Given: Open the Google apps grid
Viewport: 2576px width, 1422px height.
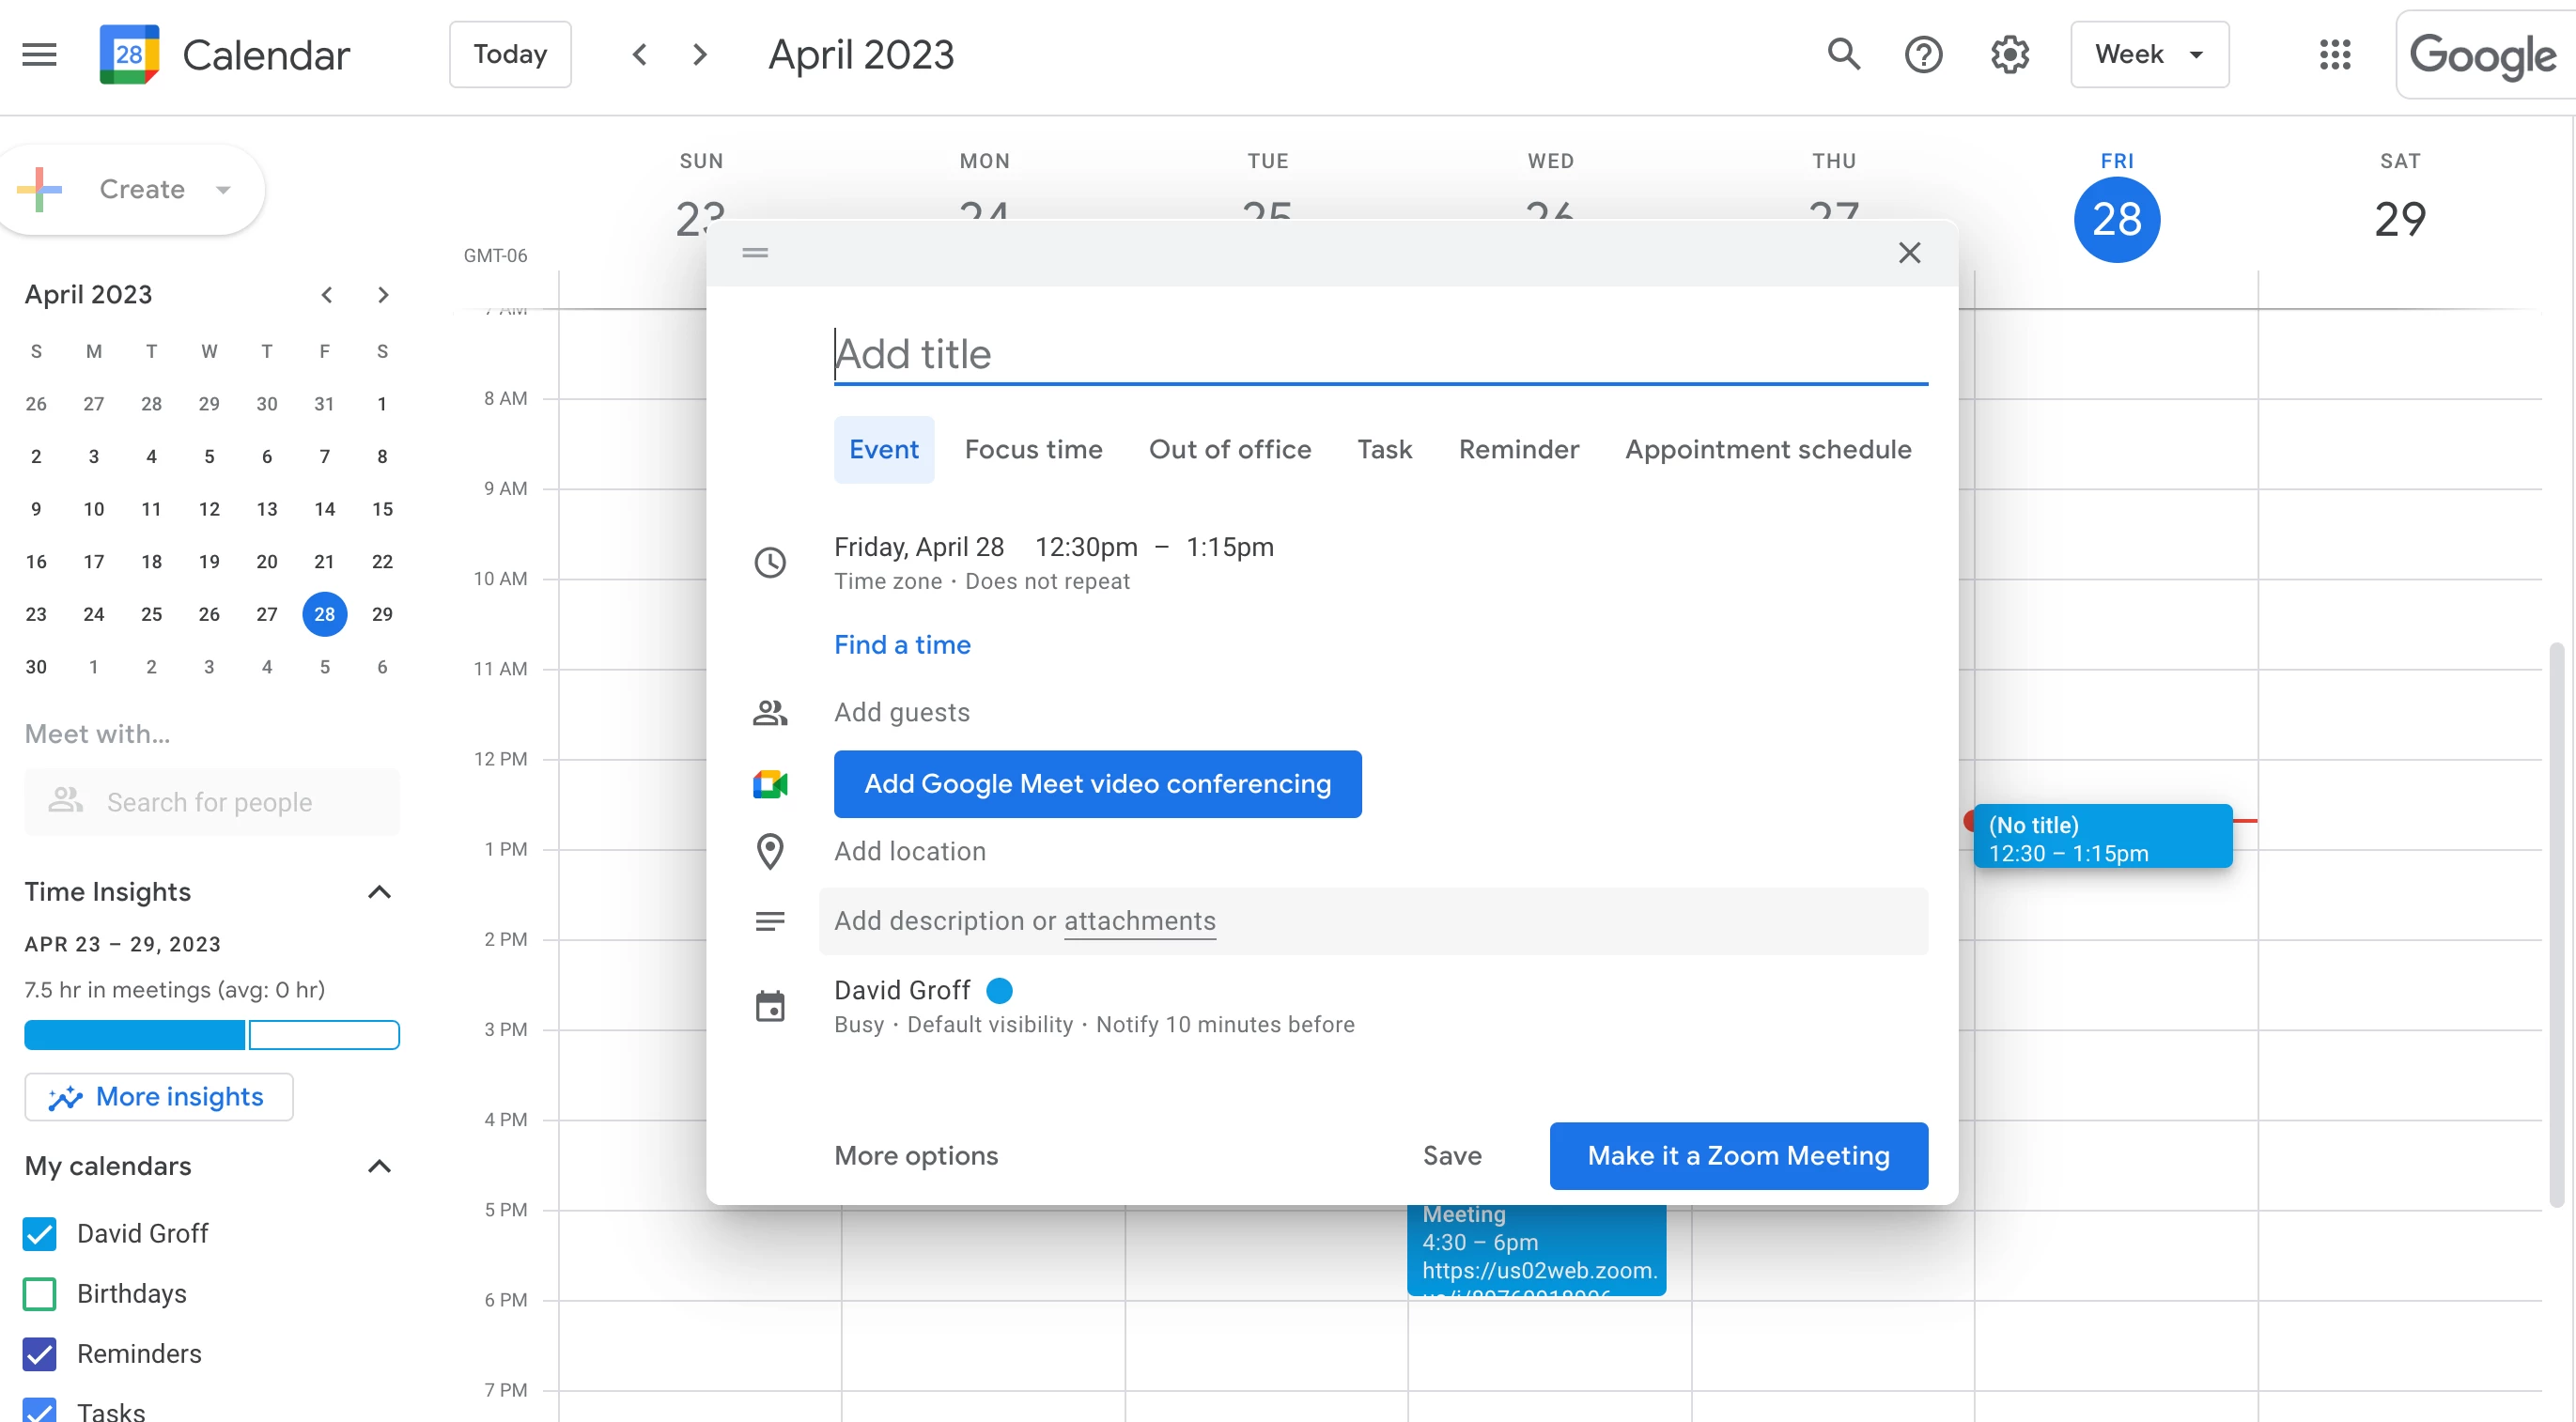Looking at the screenshot, I should coord(2334,54).
